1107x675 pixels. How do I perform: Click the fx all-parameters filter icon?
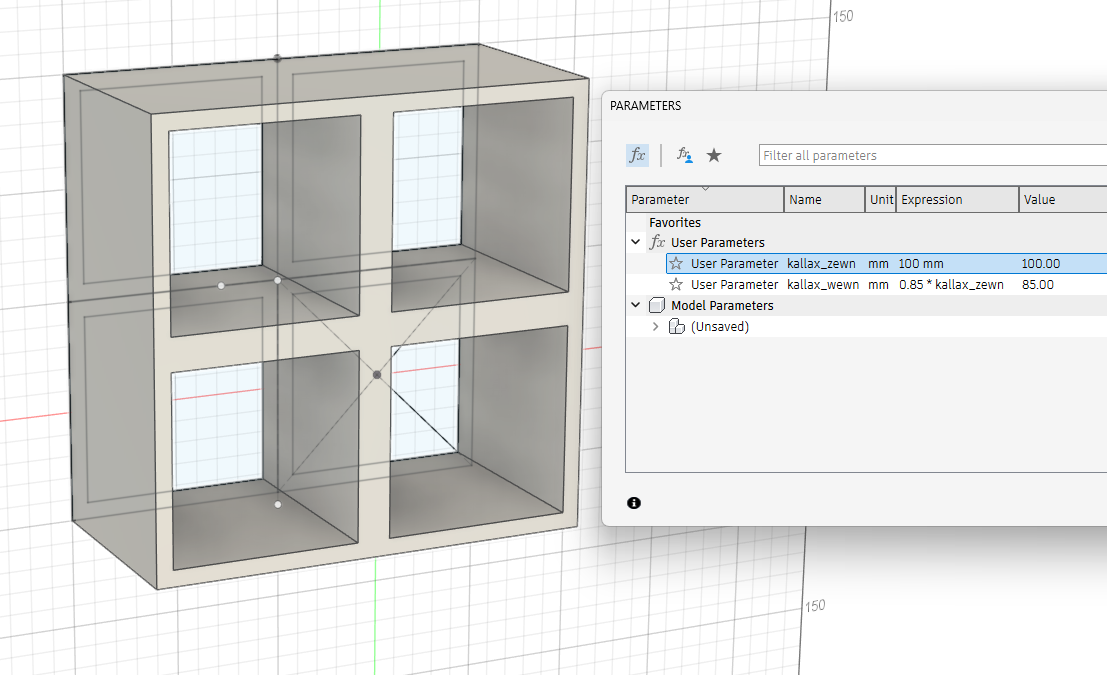pyautogui.click(x=637, y=155)
